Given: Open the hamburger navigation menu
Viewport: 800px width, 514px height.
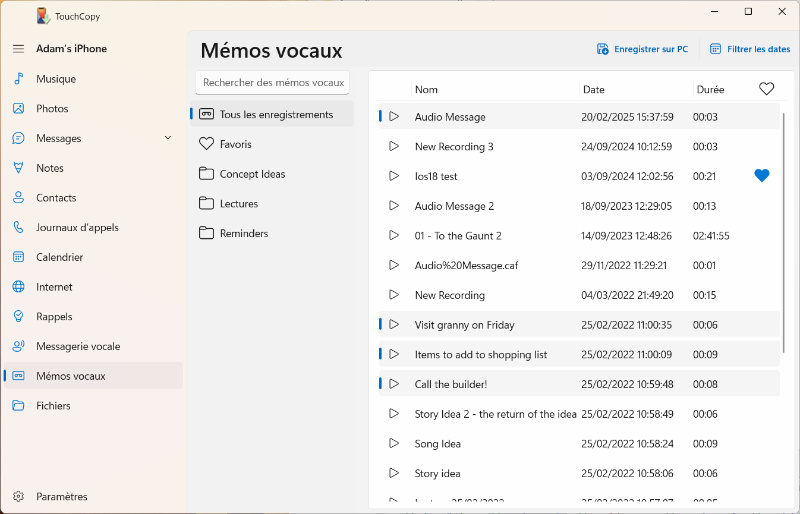Looking at the screenshot, I should [x=18, y=49].
